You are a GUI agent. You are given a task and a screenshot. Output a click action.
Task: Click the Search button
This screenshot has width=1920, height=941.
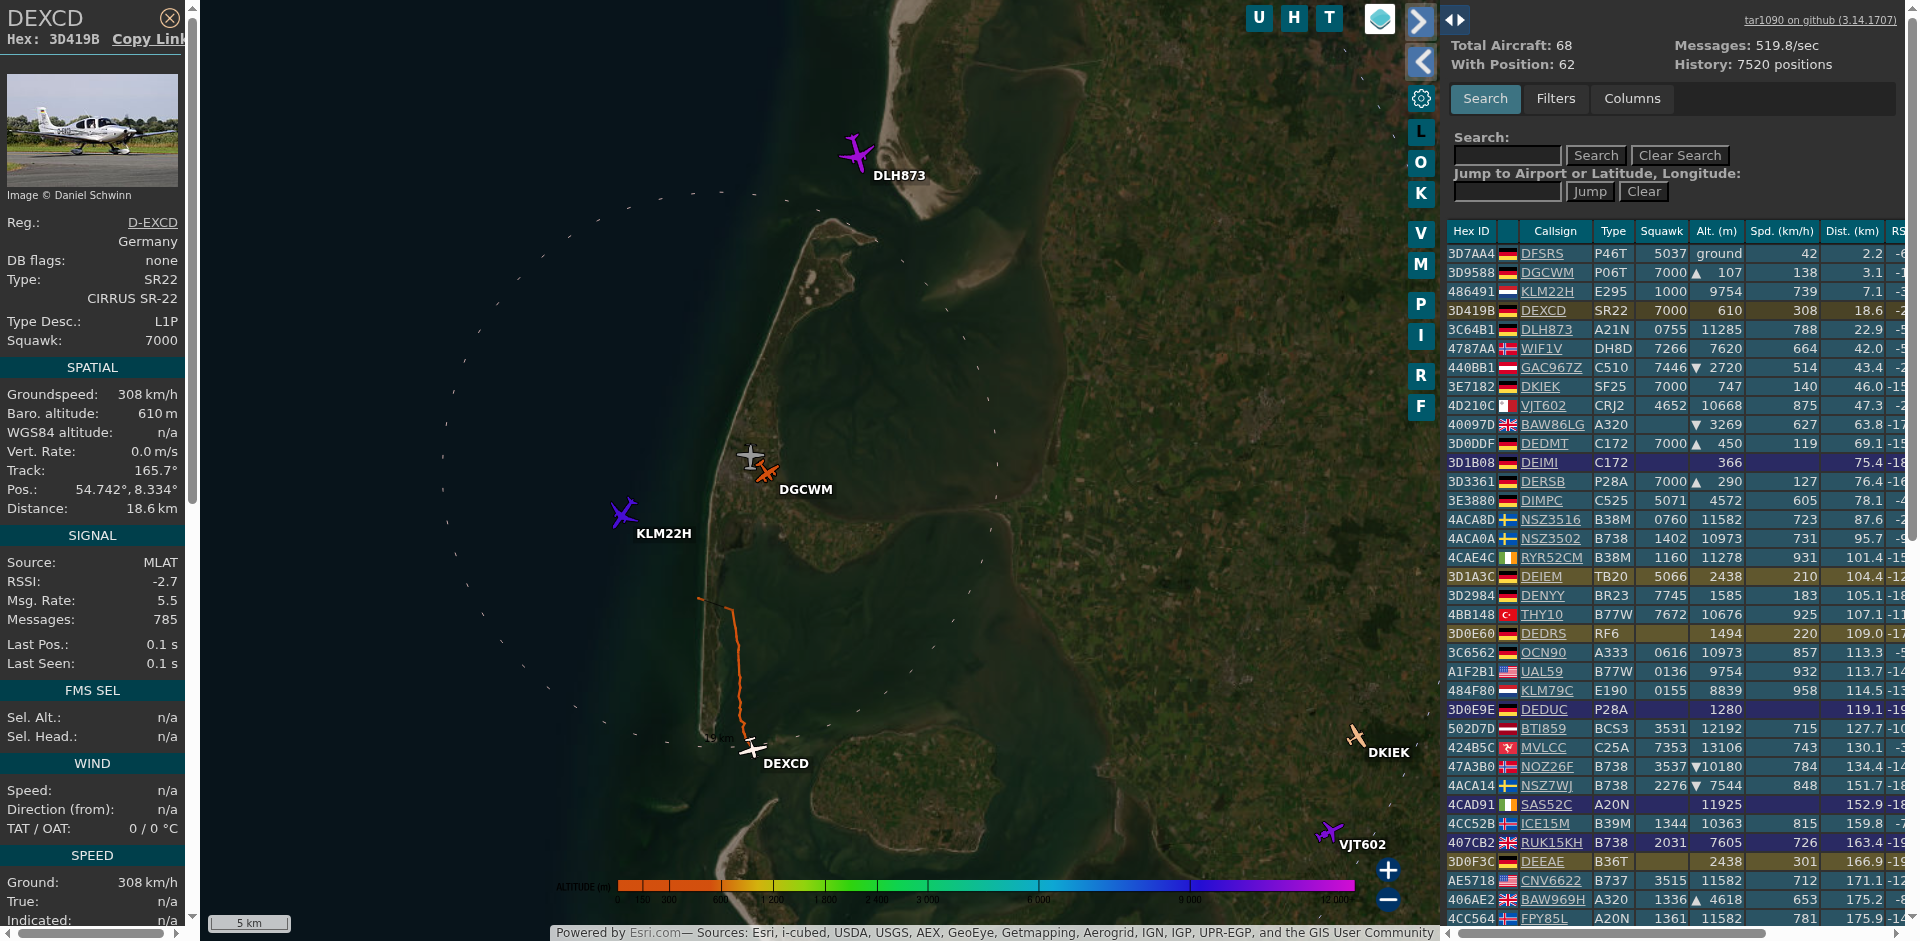1596,156
